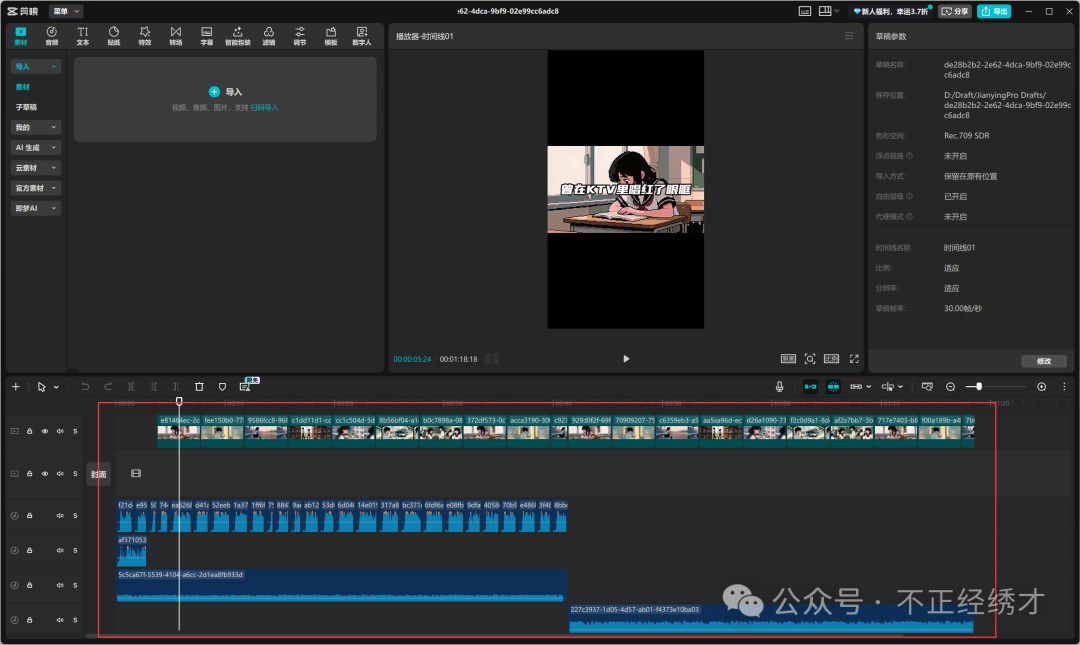Click the microphone voiceover record icon

(x=779, y=386)
